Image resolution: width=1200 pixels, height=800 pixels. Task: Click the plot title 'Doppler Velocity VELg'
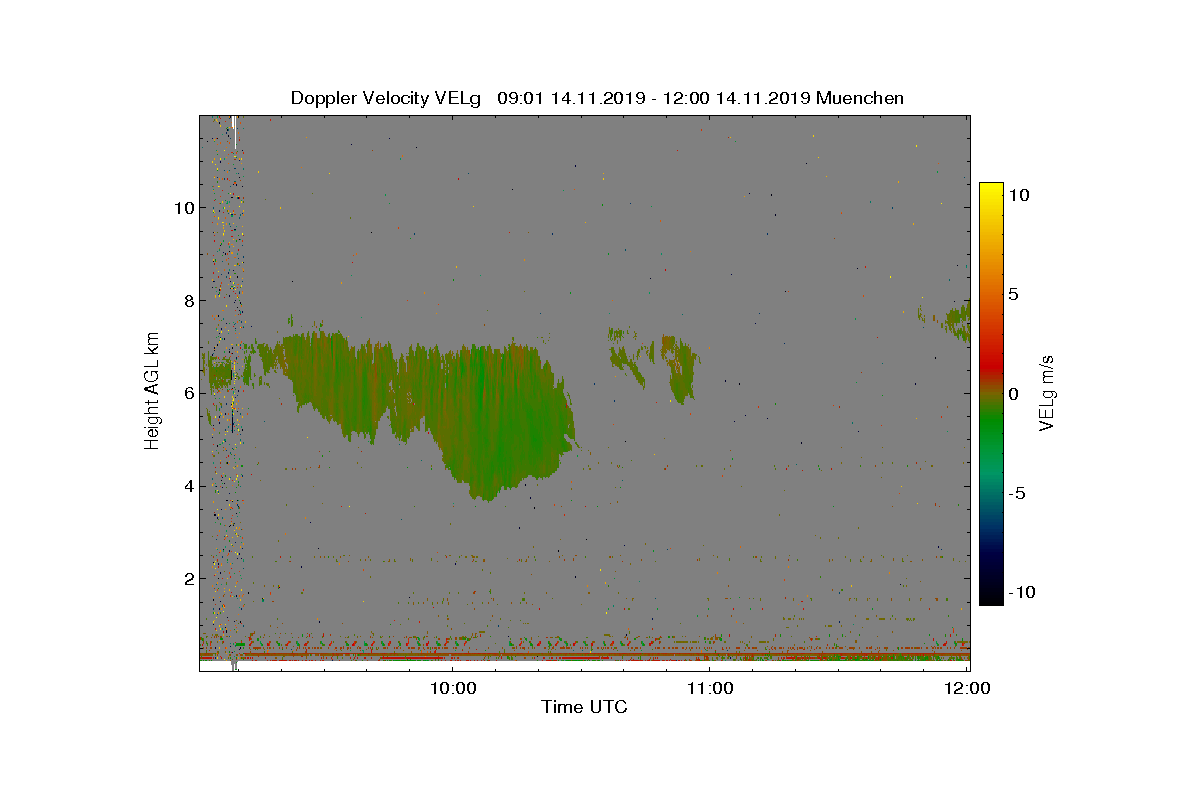pos(386,98)
